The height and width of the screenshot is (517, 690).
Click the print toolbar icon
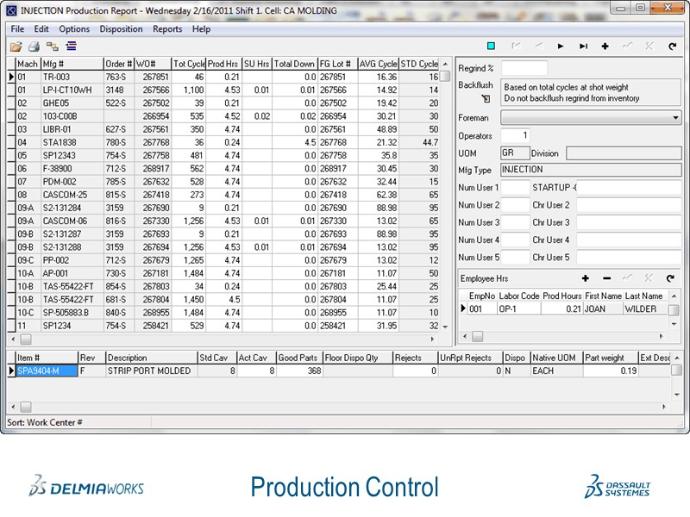(x=34, y=46)
